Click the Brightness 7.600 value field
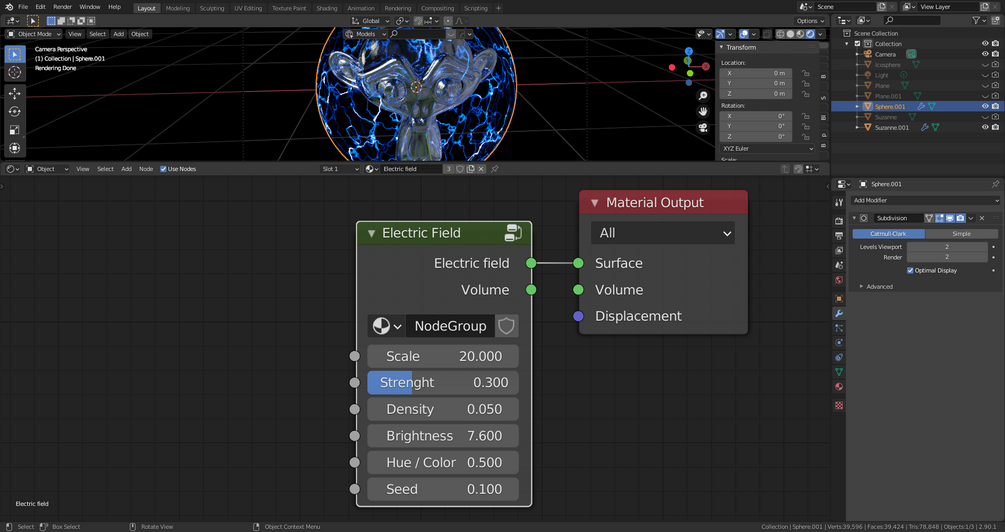This screenshot has width=1005, height=532. [443, 436]
